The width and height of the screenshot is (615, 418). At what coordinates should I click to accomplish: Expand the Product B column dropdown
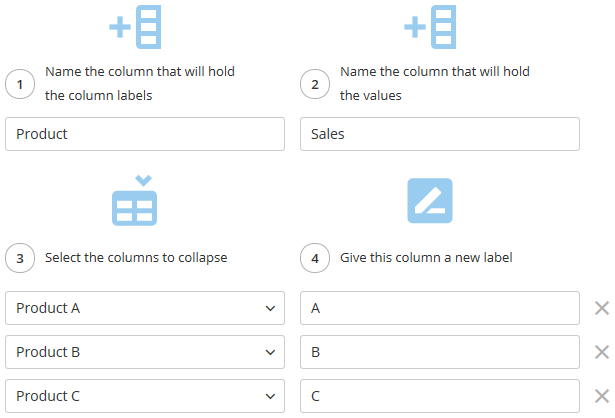[x=145, y=352]
